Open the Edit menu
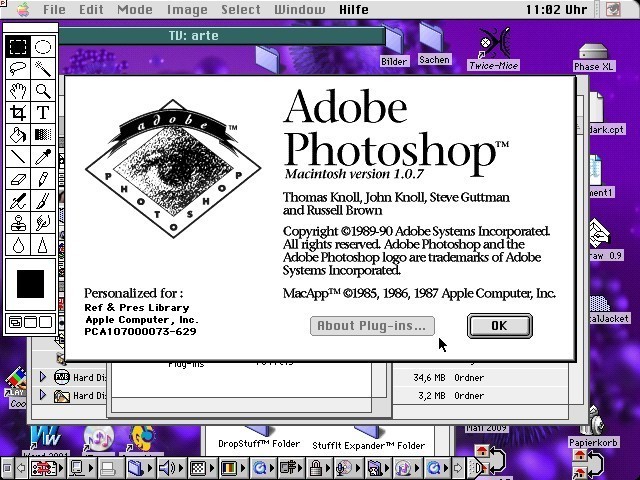Screen dimensions: 640x480 click(x=91, y=9)
